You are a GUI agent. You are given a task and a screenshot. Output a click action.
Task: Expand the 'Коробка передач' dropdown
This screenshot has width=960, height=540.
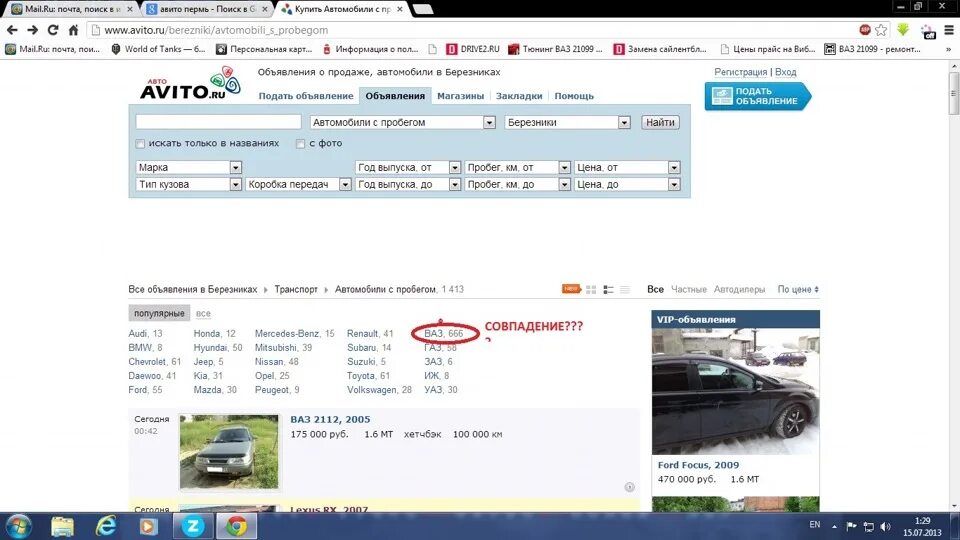[298, 184]
